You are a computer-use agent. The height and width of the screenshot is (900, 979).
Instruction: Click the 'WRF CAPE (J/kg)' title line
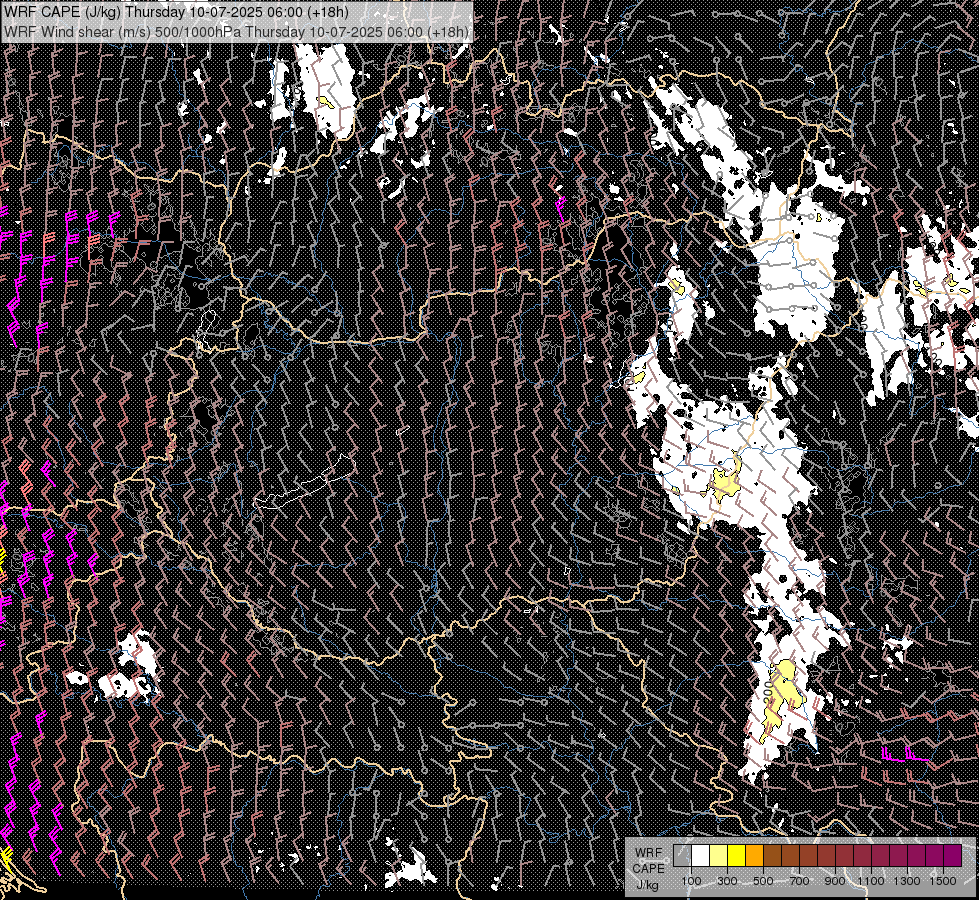pyautogui.click(x=175, y=12)
